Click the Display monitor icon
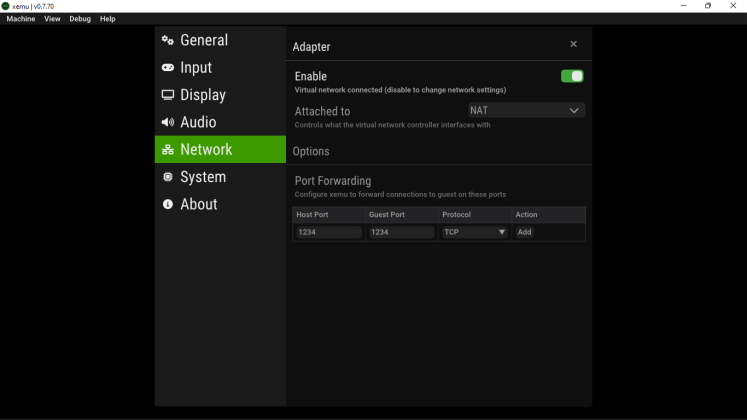Screen dimensions: 747x420 pyautogui.click(x=168, y=95)
